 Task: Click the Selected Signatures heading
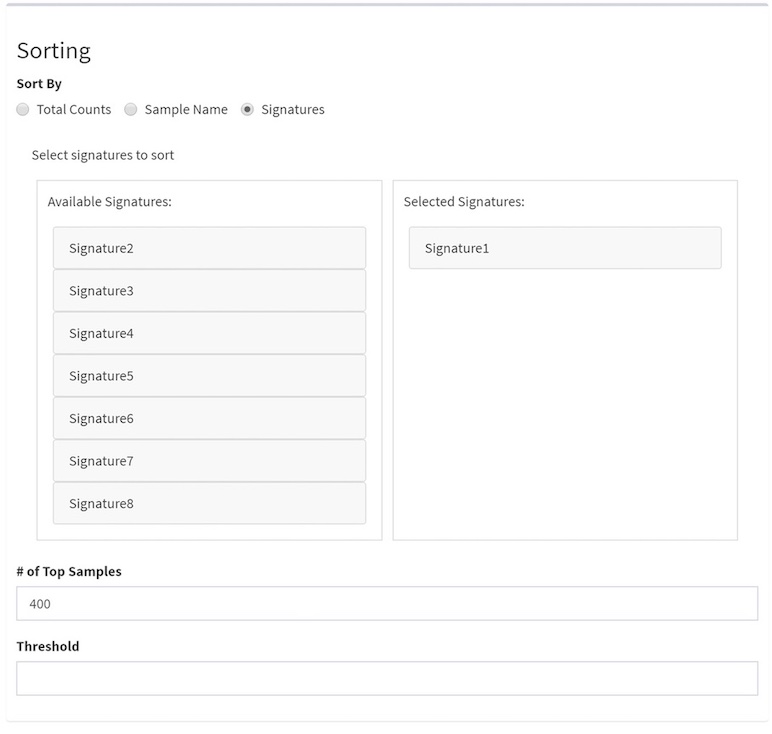pyautogui.click(x=464, y=202)
